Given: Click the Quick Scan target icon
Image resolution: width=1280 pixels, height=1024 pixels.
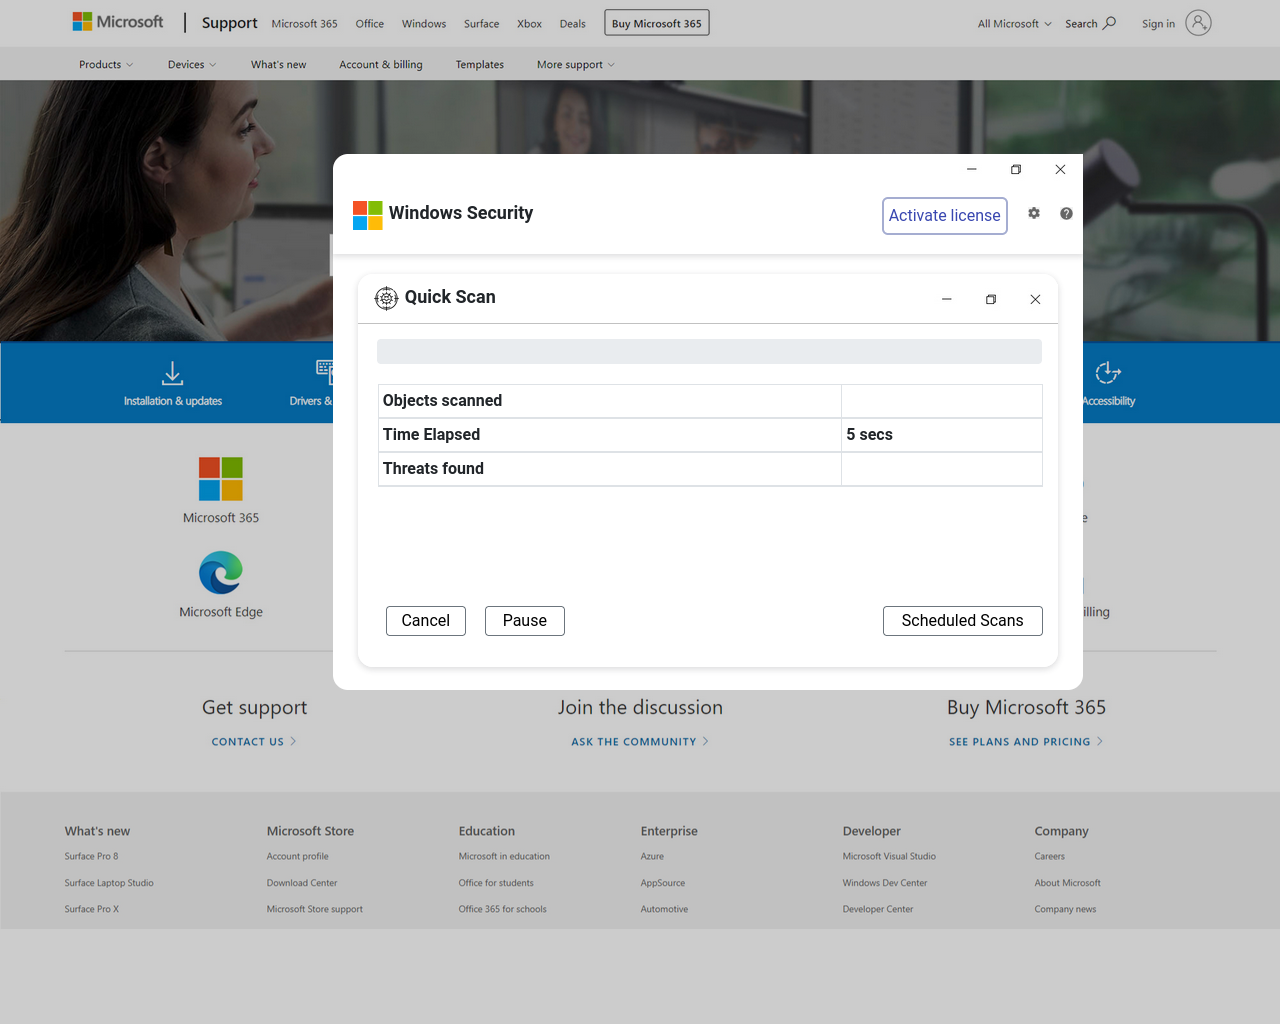Looking at the screenshot, I should [386, 298].
